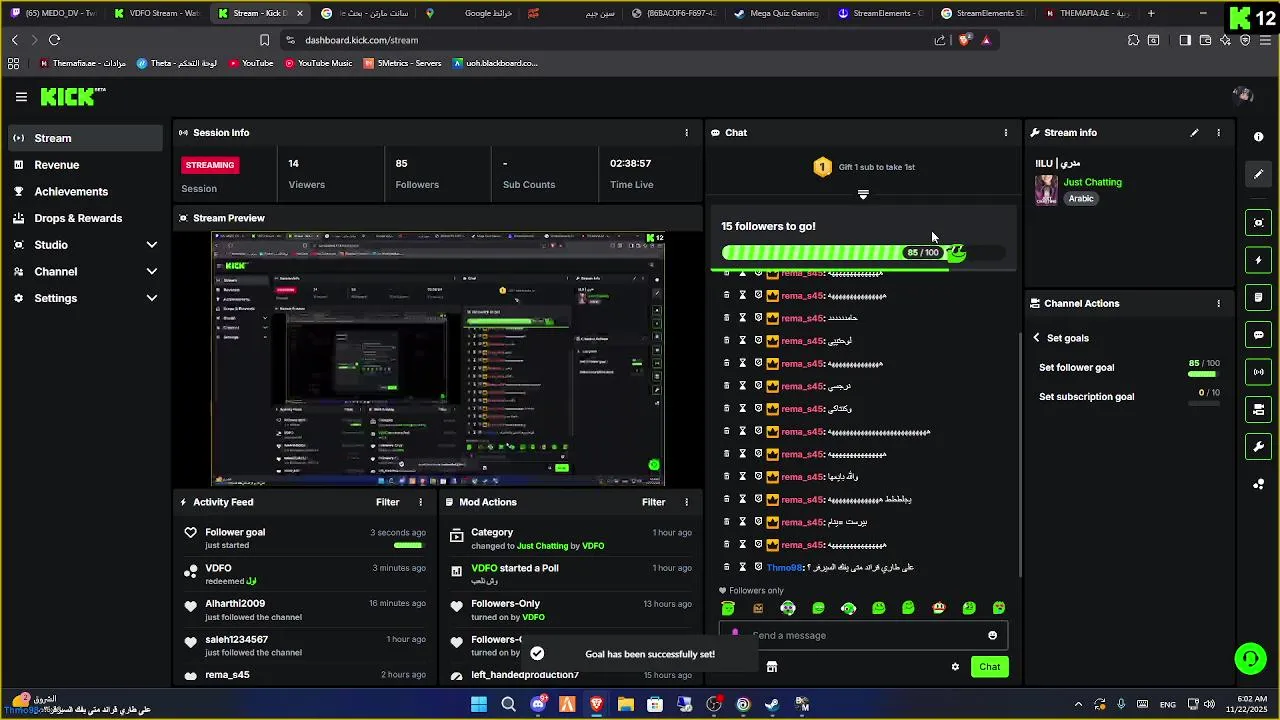Open chat settings gear icon
The width and height of the screenshot is (1280, 720).
point(955,667)
